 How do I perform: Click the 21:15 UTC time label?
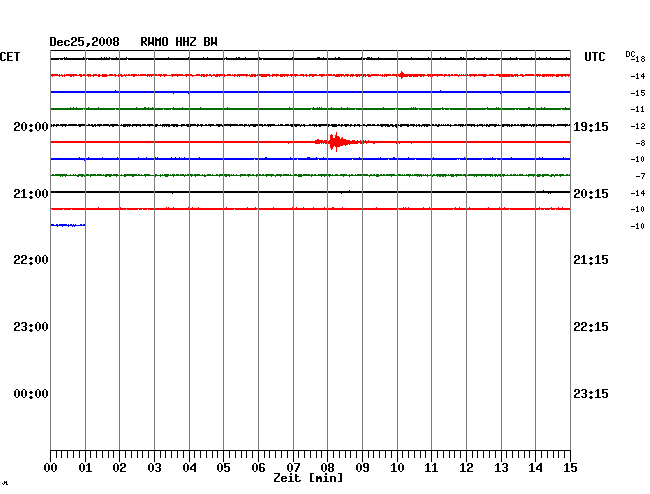pos(591,260)
